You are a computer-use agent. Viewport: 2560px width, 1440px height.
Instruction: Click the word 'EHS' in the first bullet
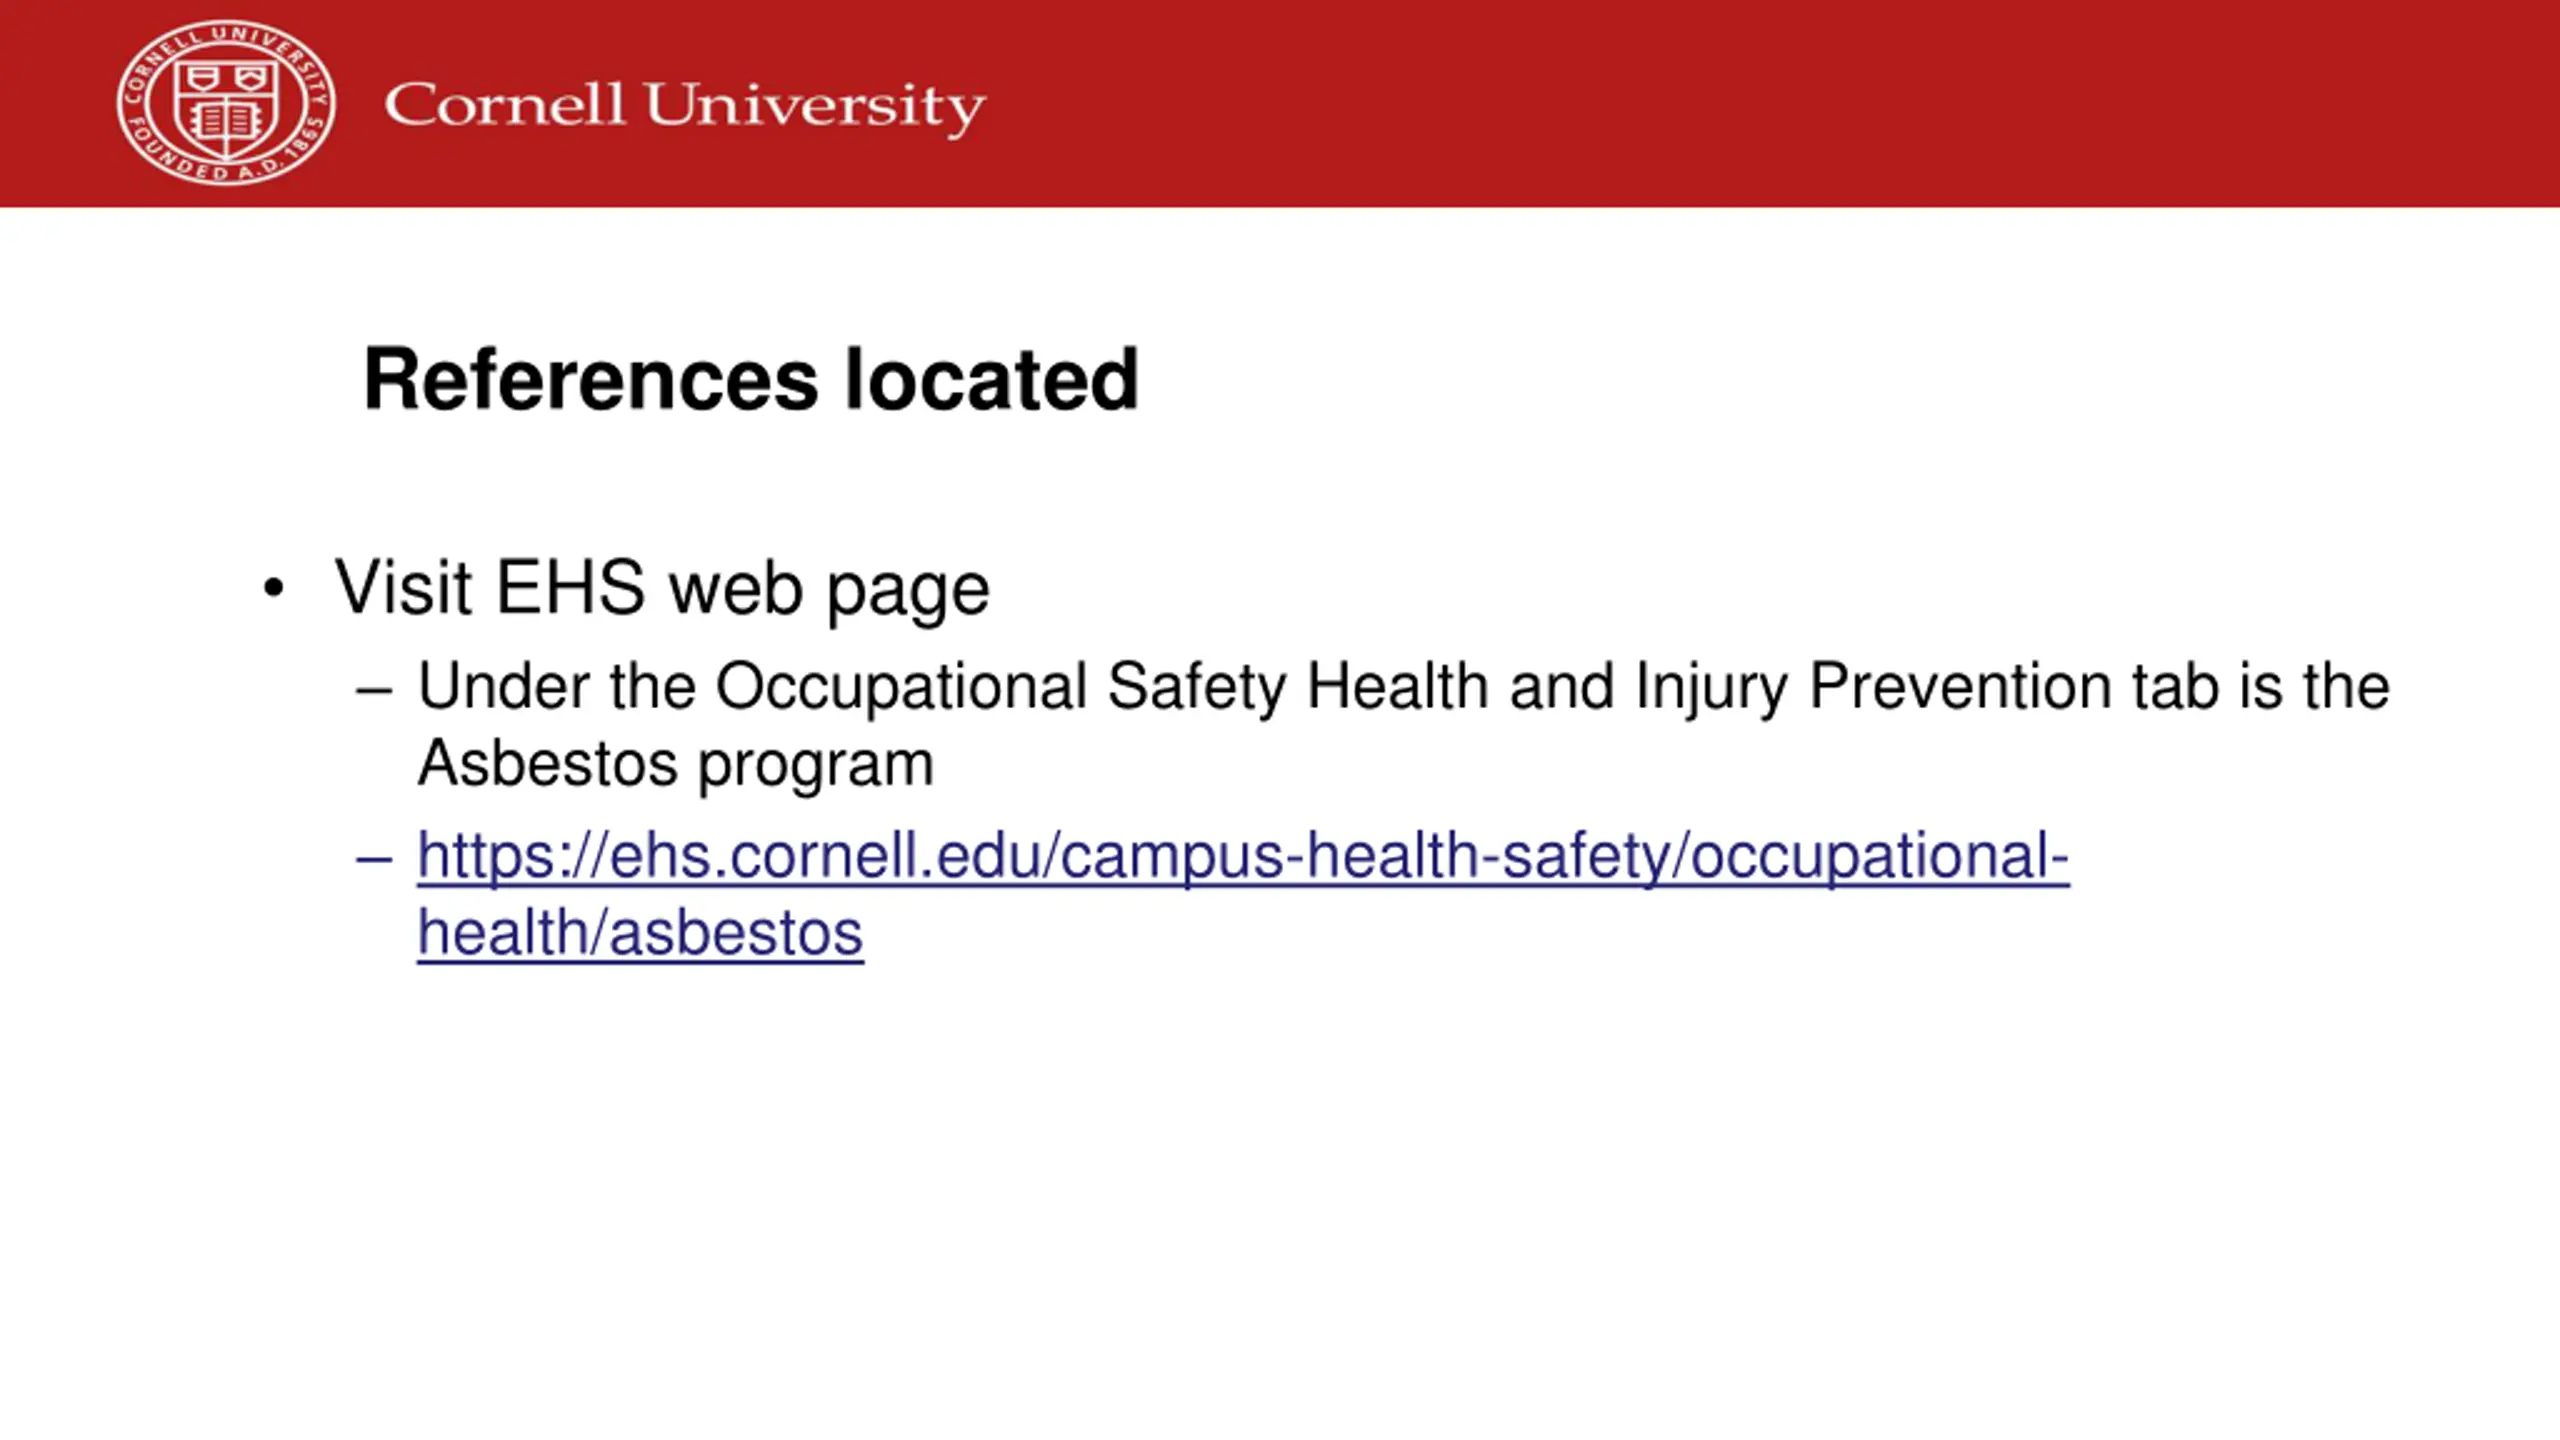(570, 588)
